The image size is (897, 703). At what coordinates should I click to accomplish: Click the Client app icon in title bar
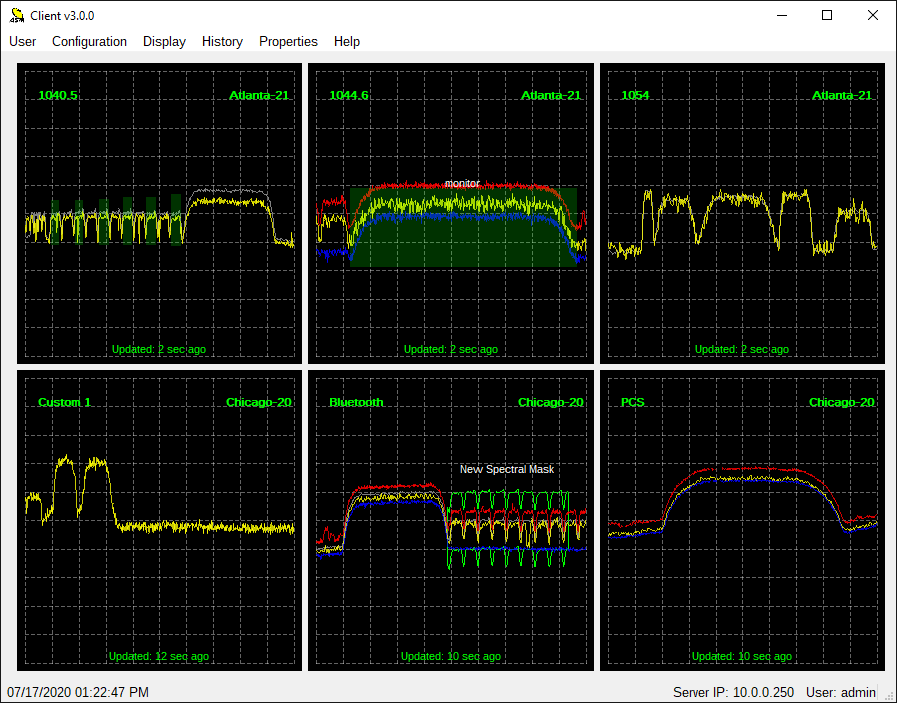point(17,15)
